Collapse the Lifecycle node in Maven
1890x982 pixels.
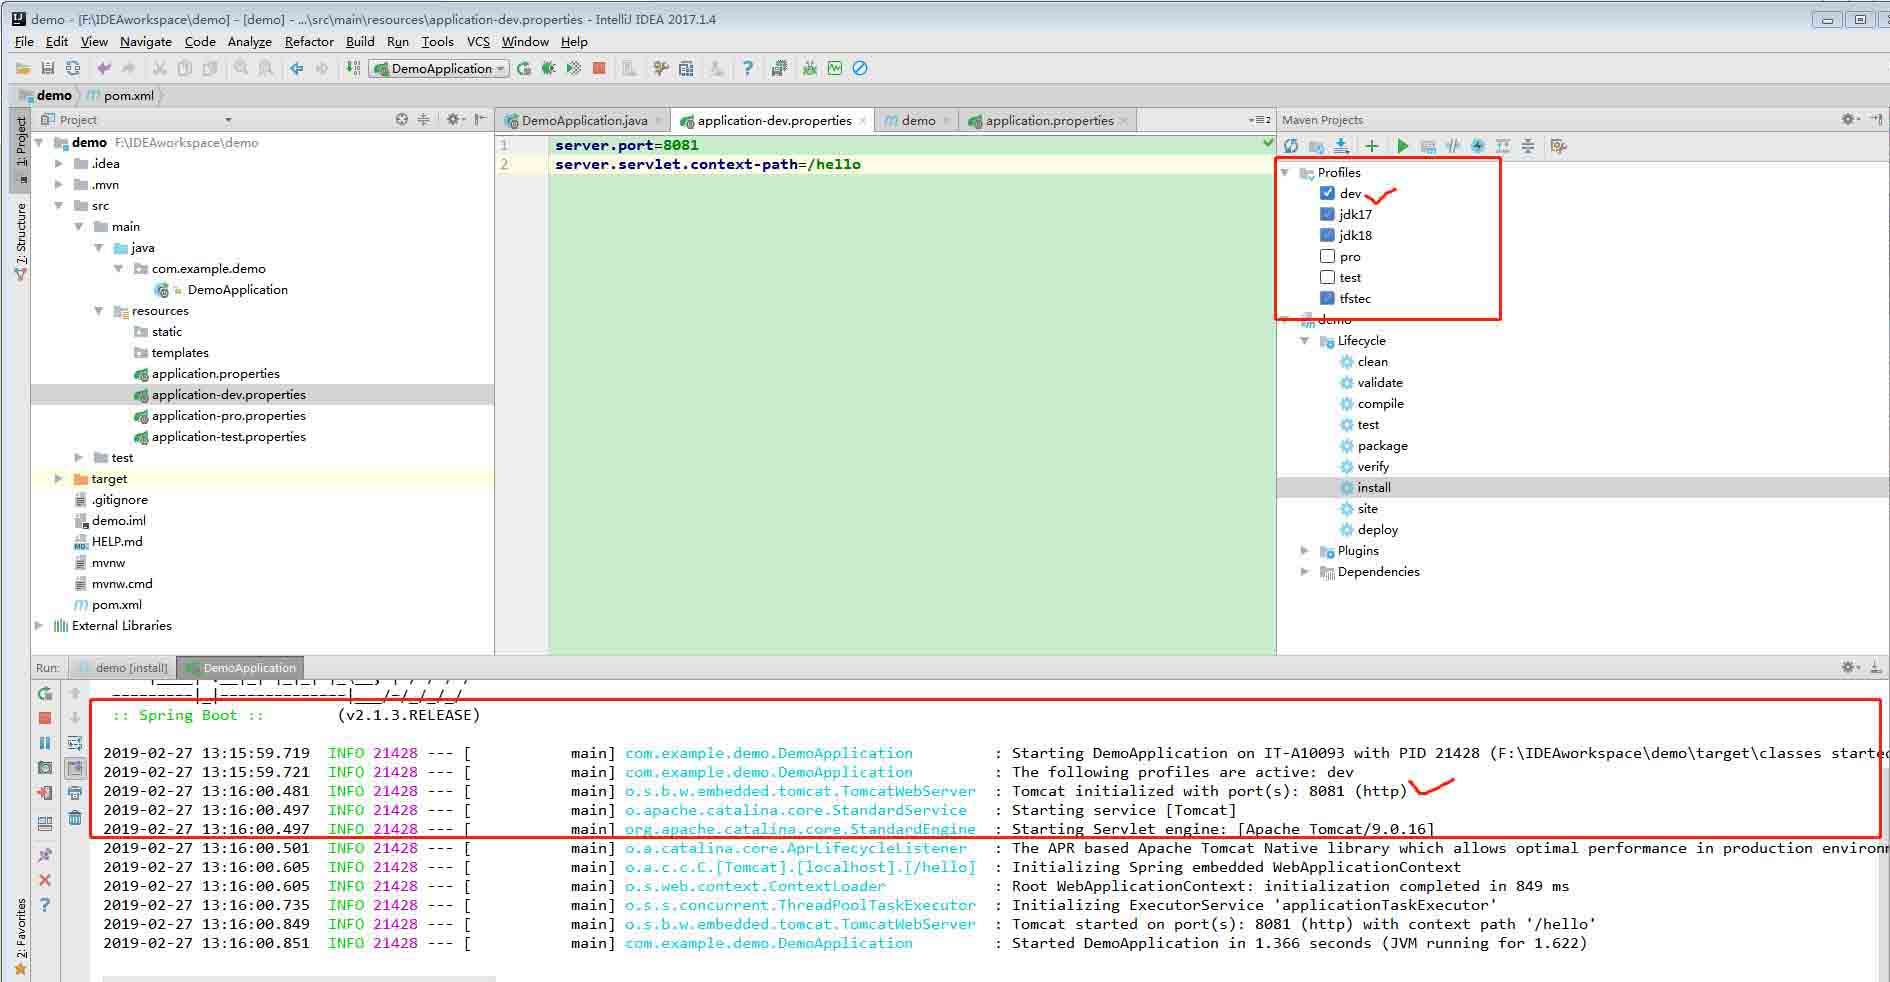1305,340
